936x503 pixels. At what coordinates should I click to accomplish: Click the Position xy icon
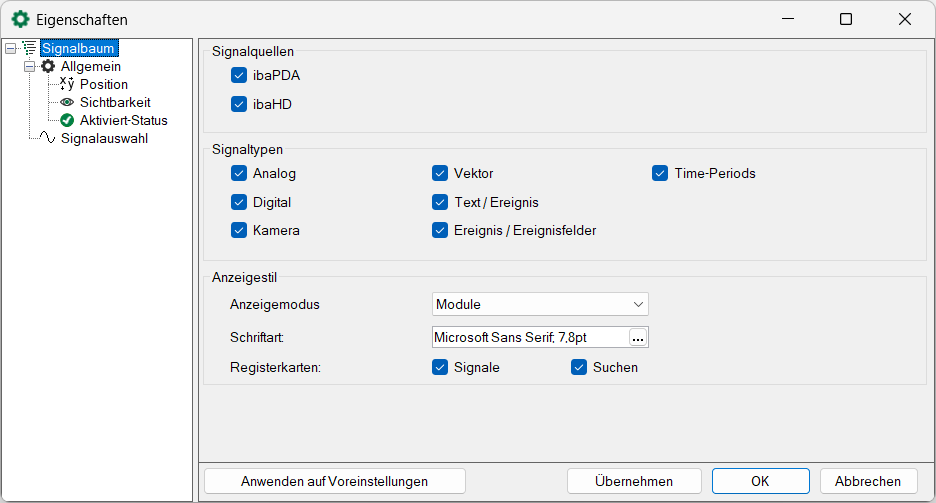tap(67, 84)
